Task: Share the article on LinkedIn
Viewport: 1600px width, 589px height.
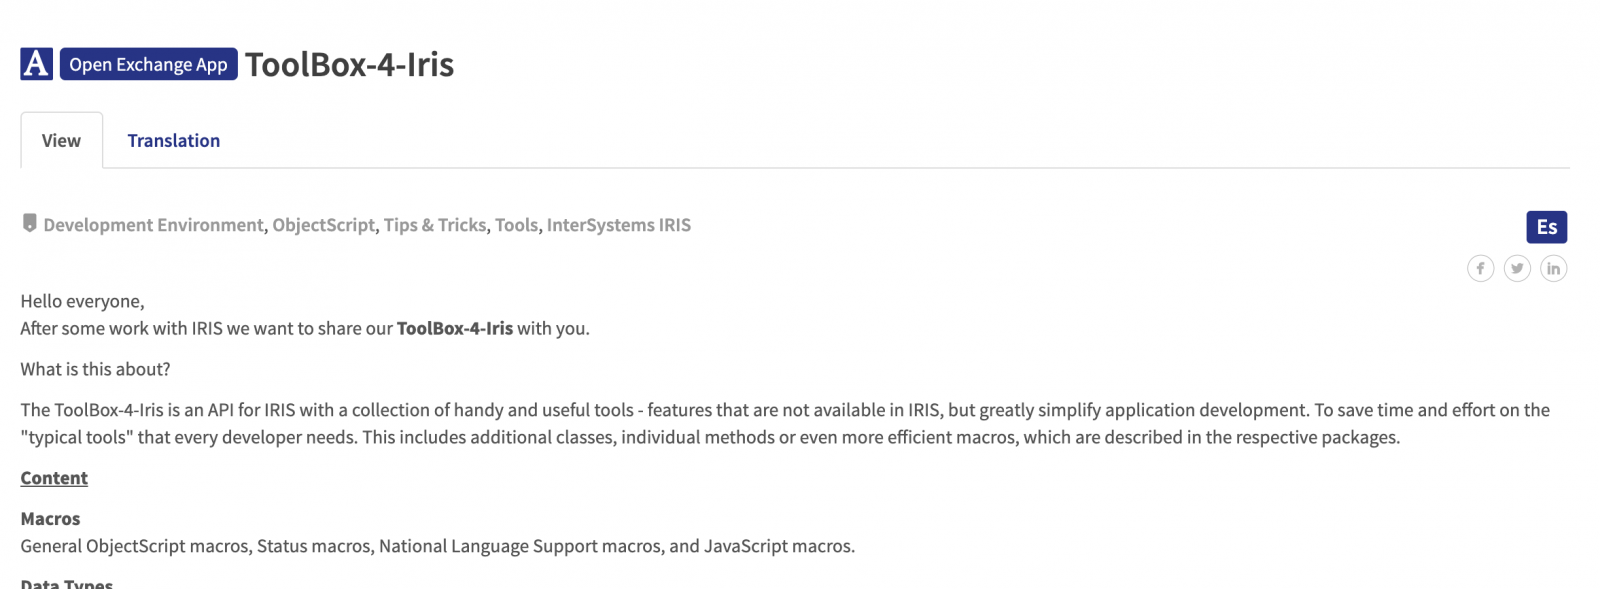Action: (1553, 268)
